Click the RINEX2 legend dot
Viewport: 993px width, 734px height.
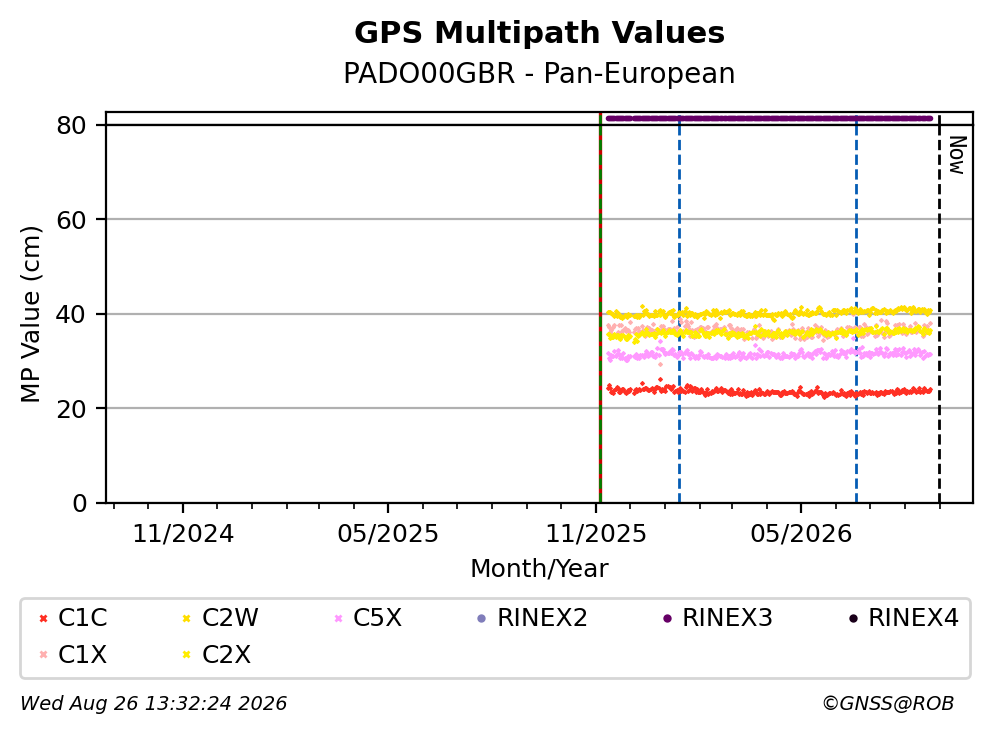point(481,618)
